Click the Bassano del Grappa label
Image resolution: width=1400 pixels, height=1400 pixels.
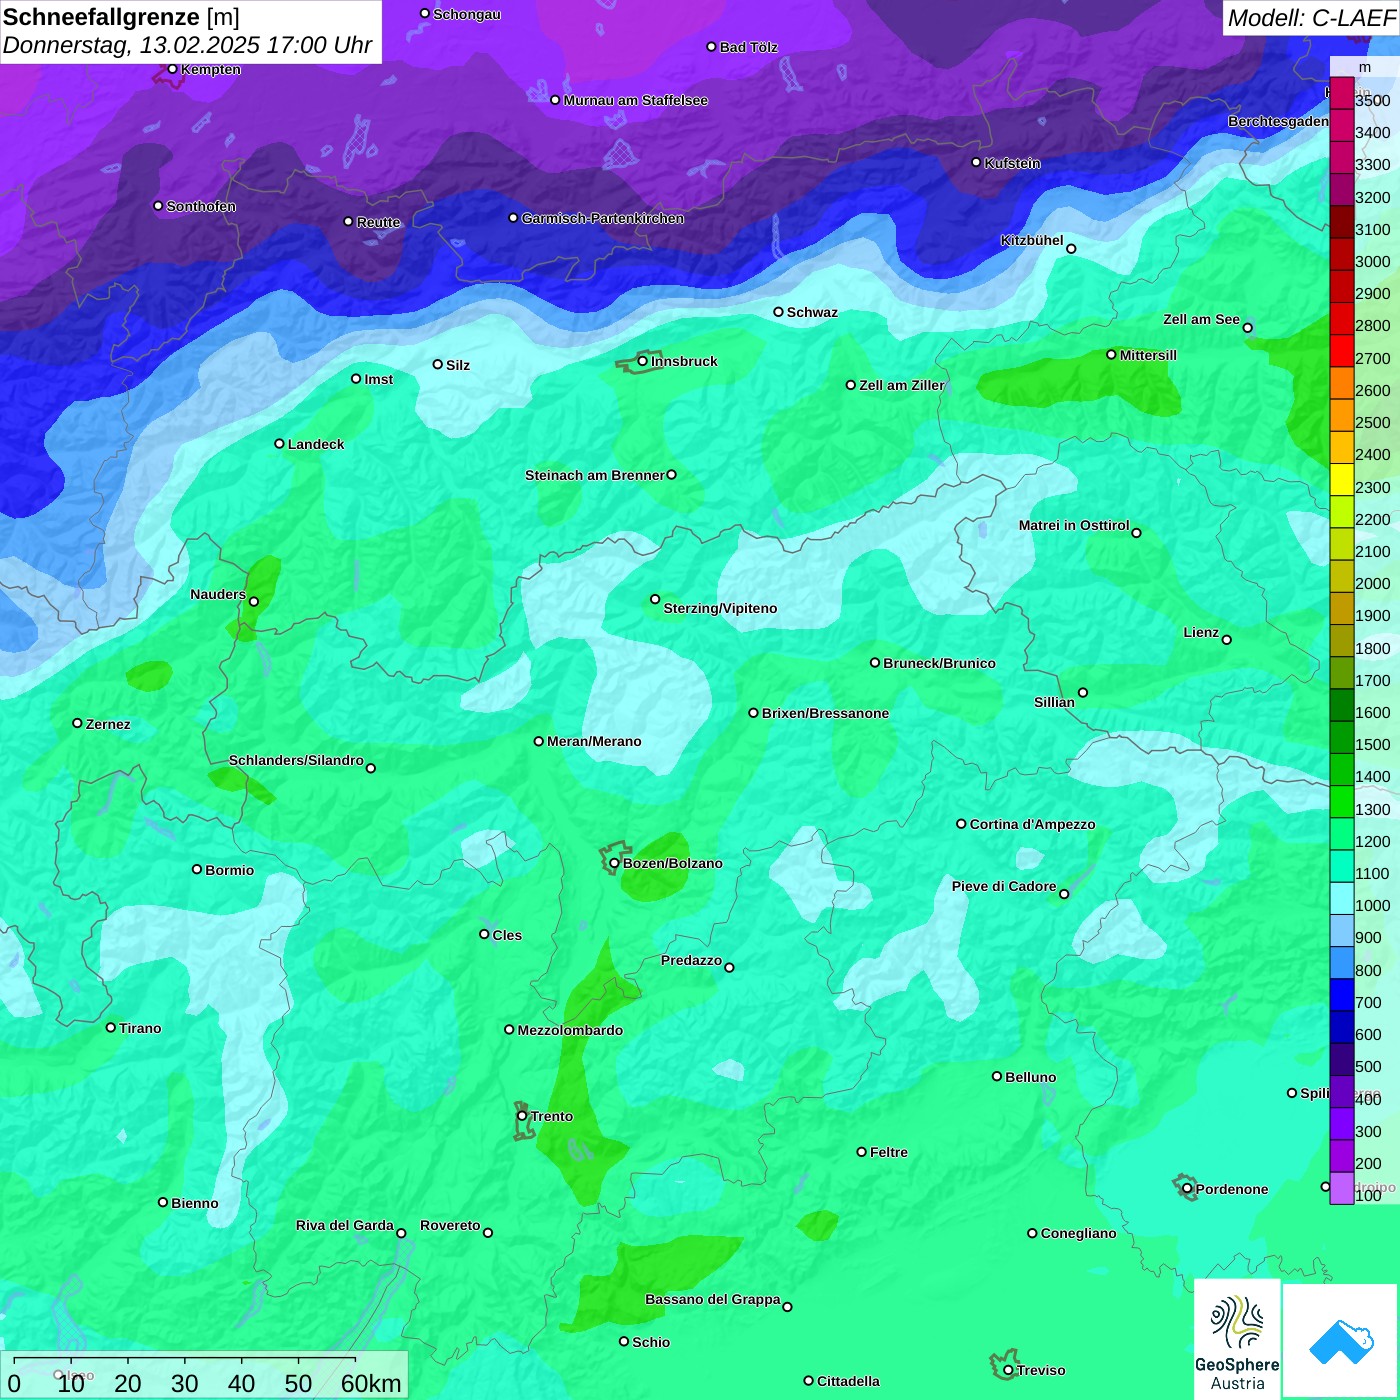[x=713, y=1299]
